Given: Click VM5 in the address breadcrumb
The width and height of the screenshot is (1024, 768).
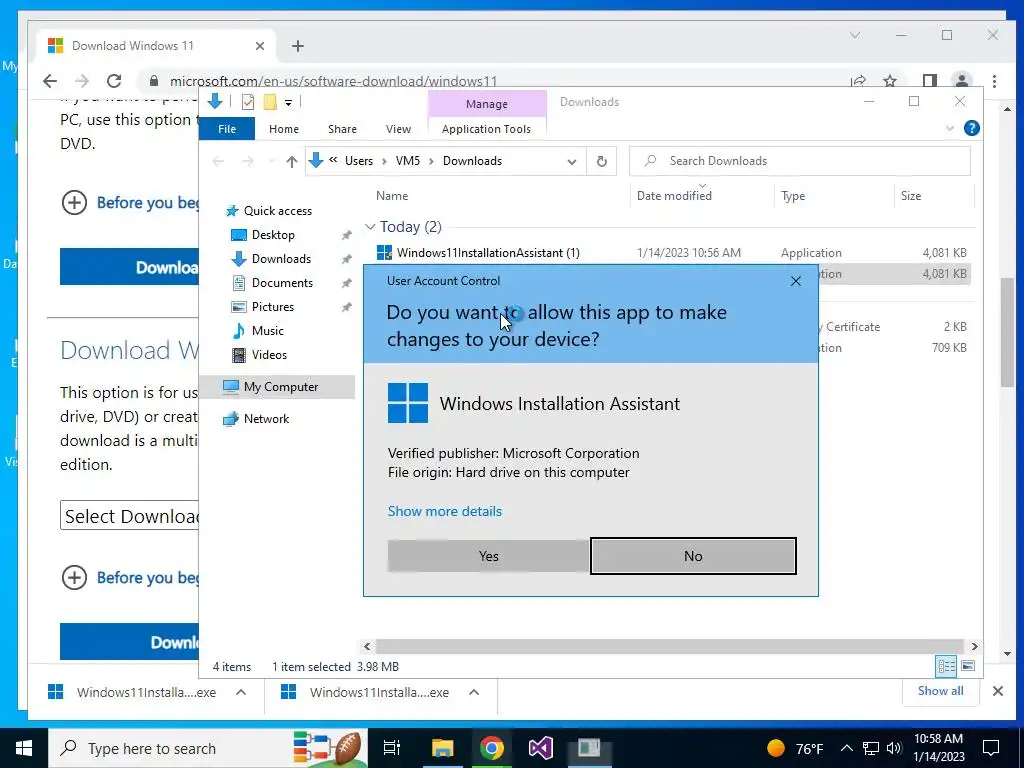Looking at the screenshot, I should pos(408,161).
